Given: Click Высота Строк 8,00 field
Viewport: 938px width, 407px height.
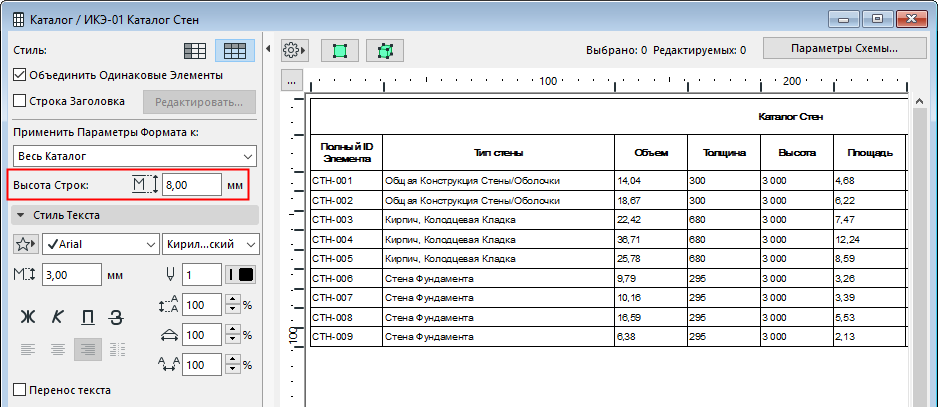Looking at the screenshot, I should coord(192,186).
